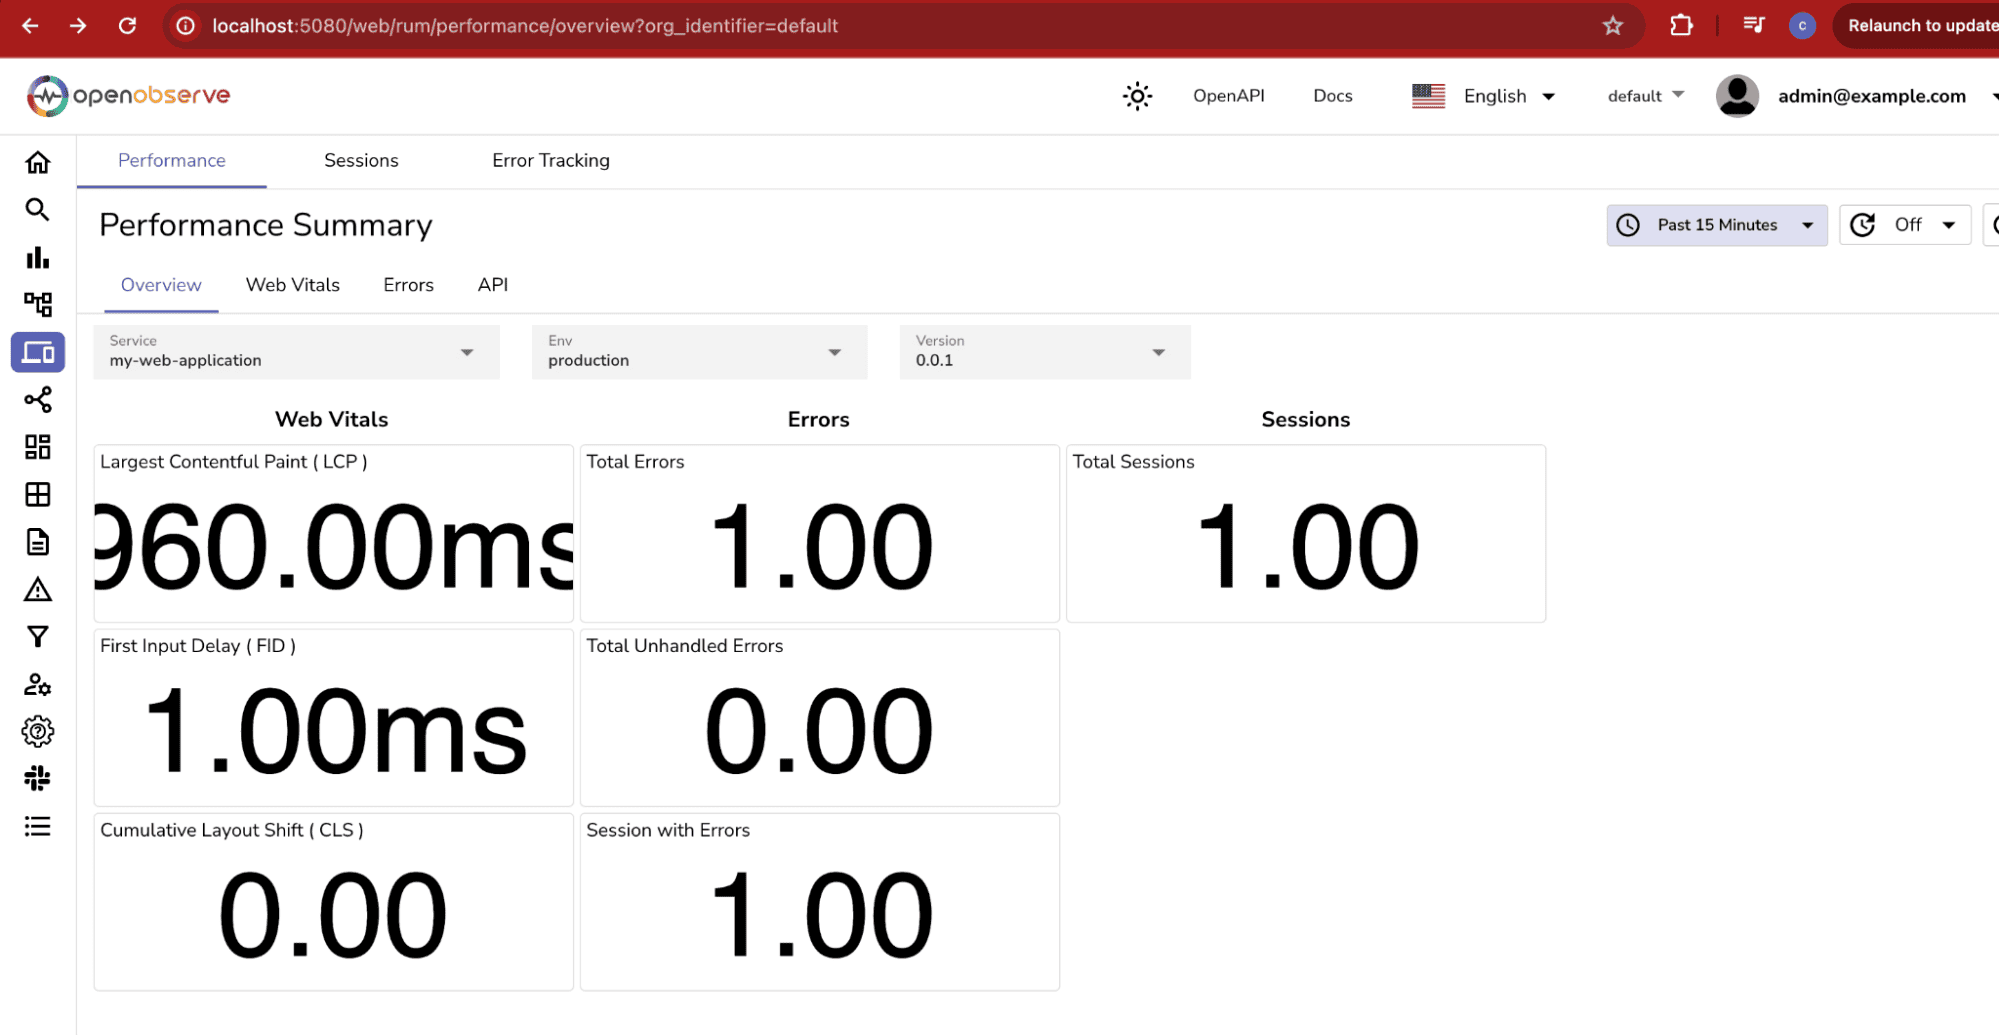Open the Web Vitals tab

pyautogui.click(x=292, y=285)
